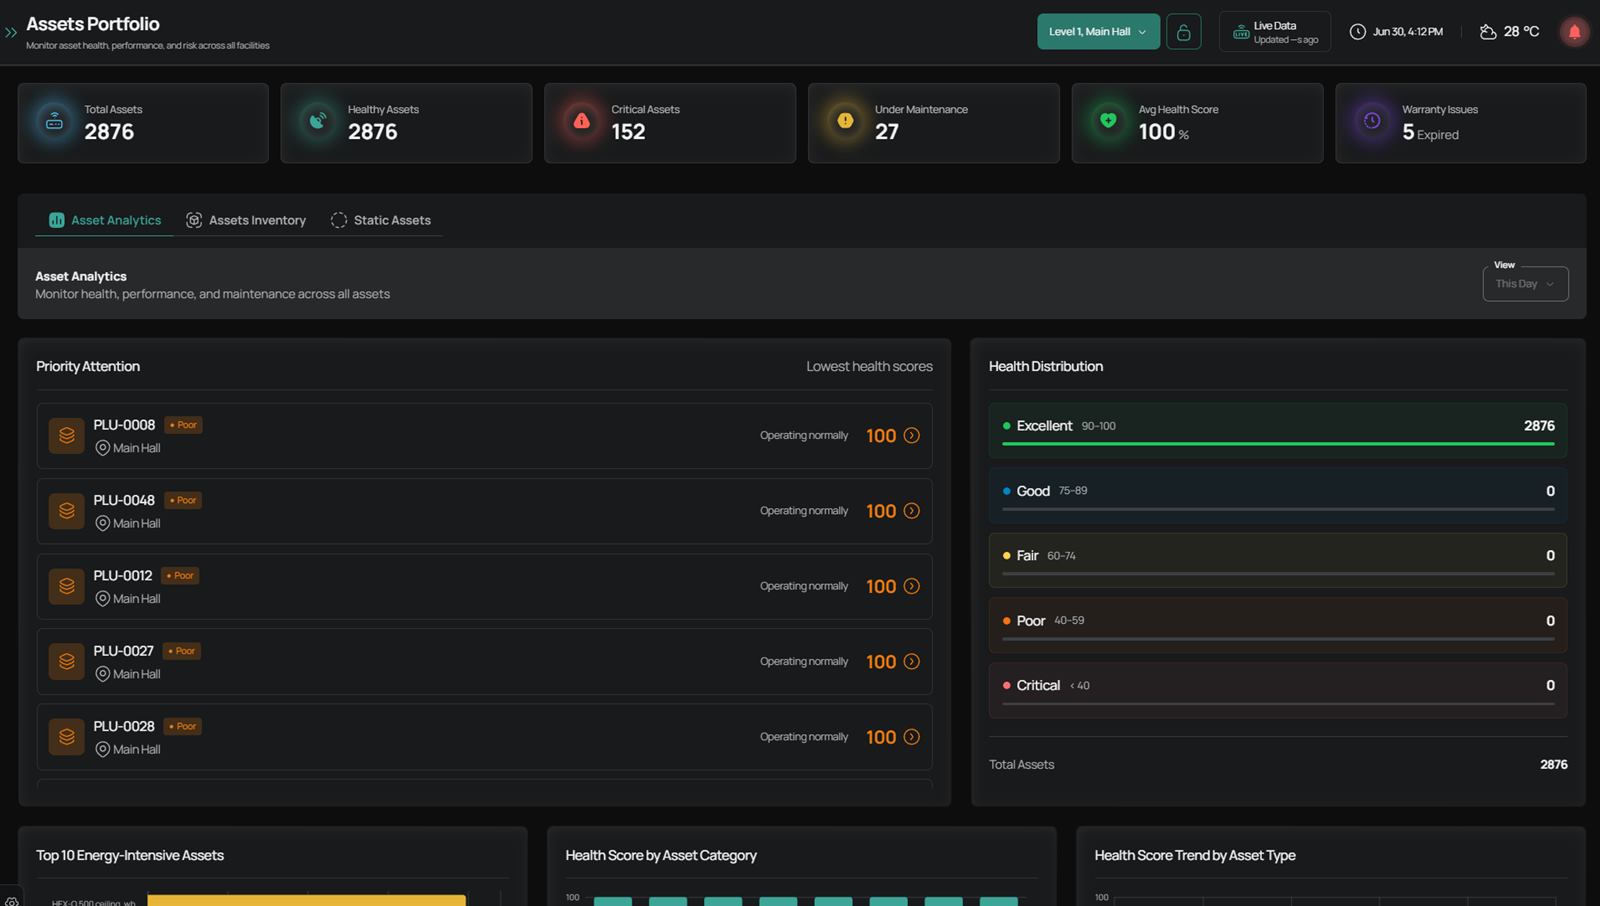The image size is (1600, 906).
Task: Open the View This Day dropdown
Action: [x=1525, y=284]
